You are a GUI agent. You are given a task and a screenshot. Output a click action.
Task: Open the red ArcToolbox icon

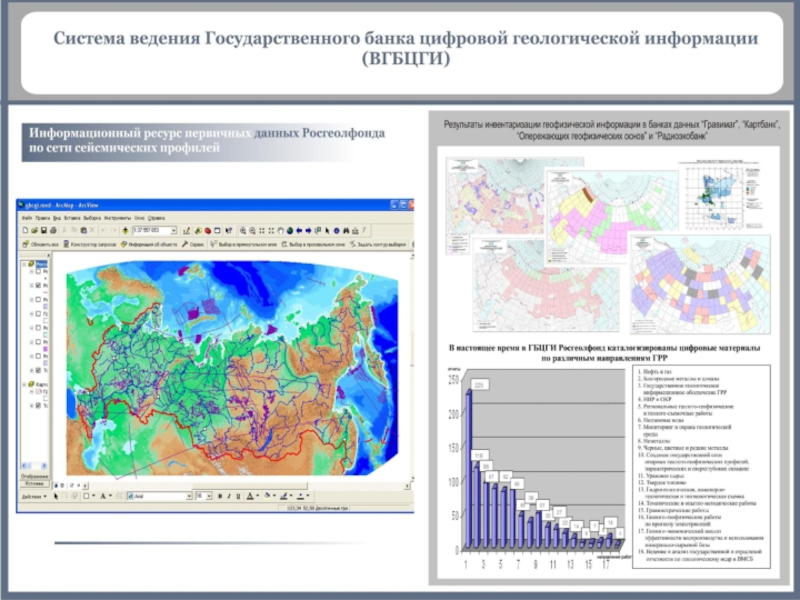point(208,231)
